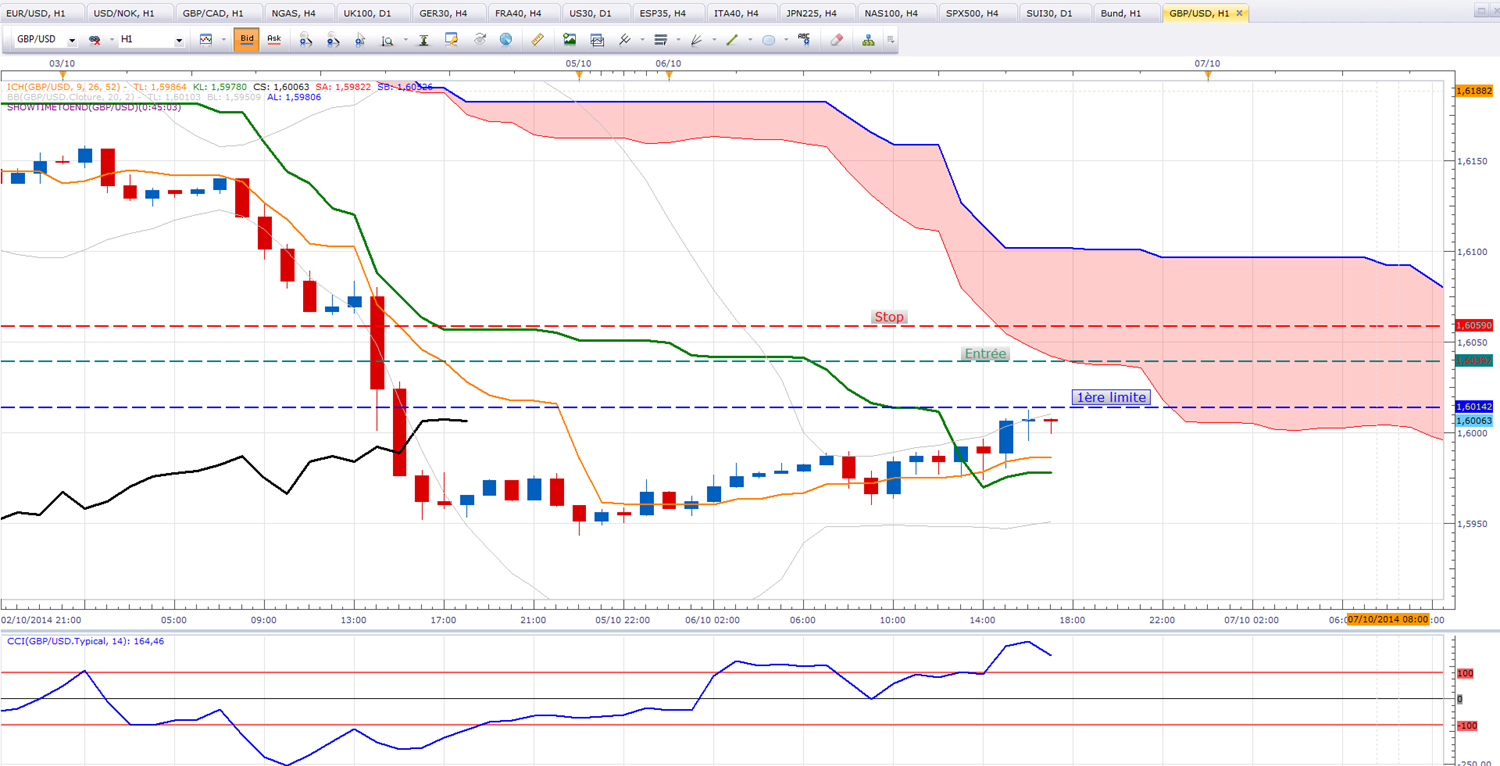Click the green hierarchy tree icon
This screenshot has width=1500, height=766.
pos(868,40)
